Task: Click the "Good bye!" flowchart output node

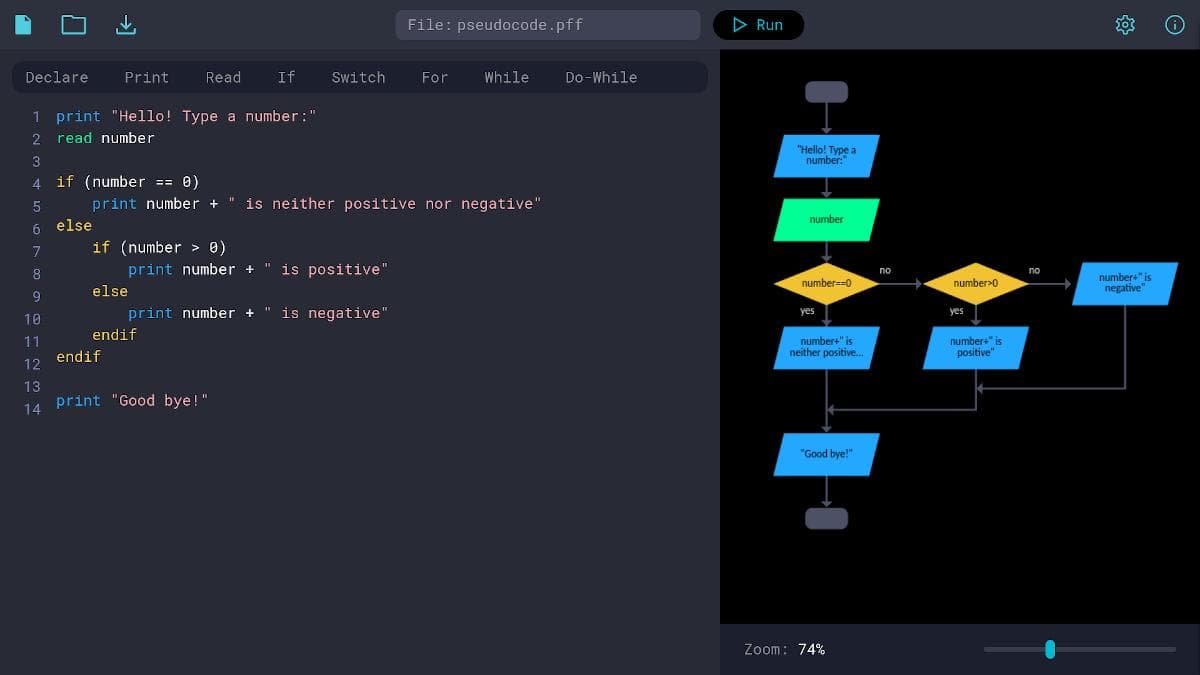Action: 826,454
